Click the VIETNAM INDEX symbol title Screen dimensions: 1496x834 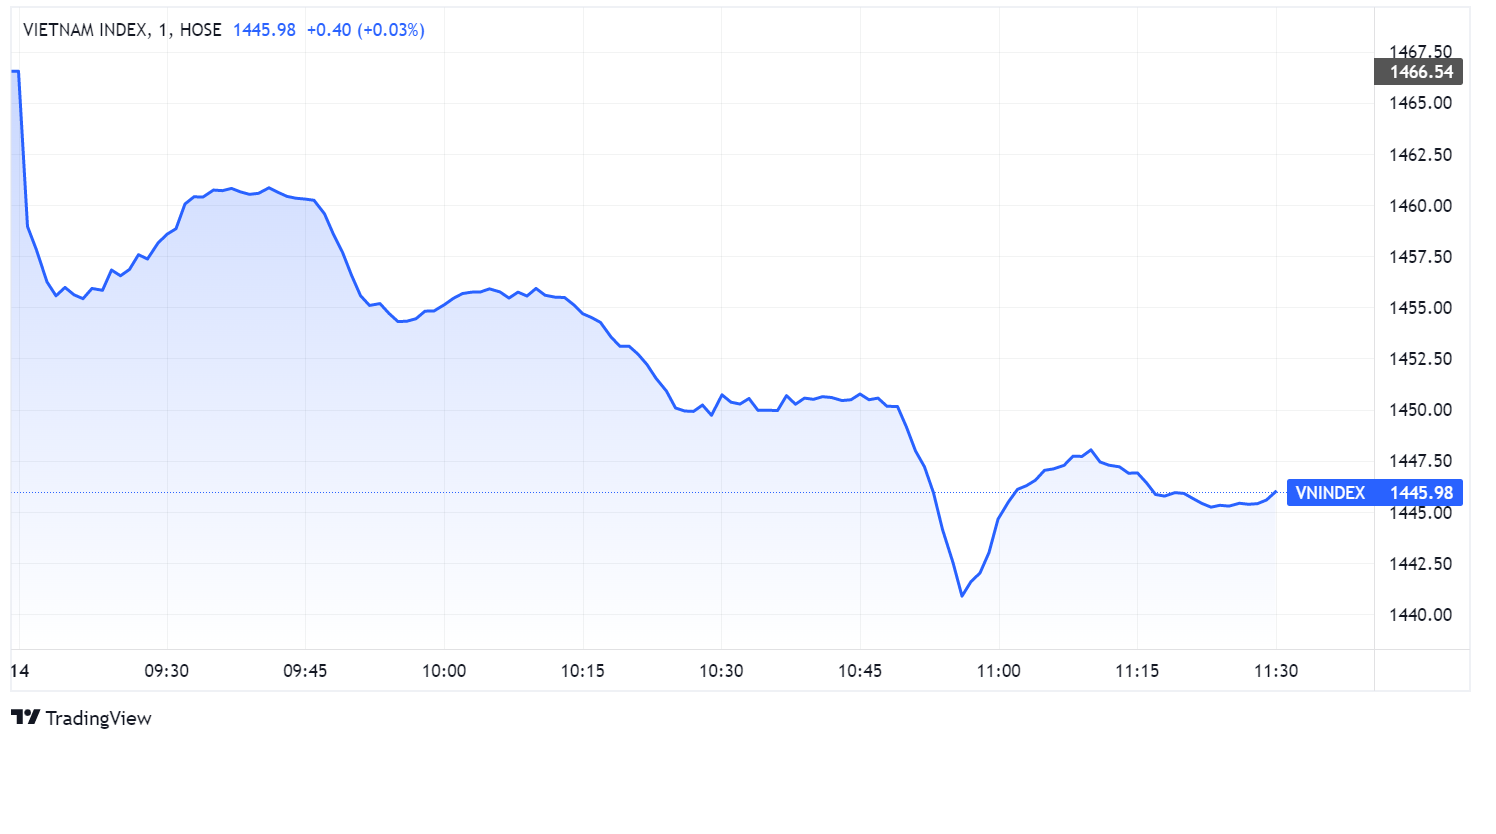[x=85, y=30]
